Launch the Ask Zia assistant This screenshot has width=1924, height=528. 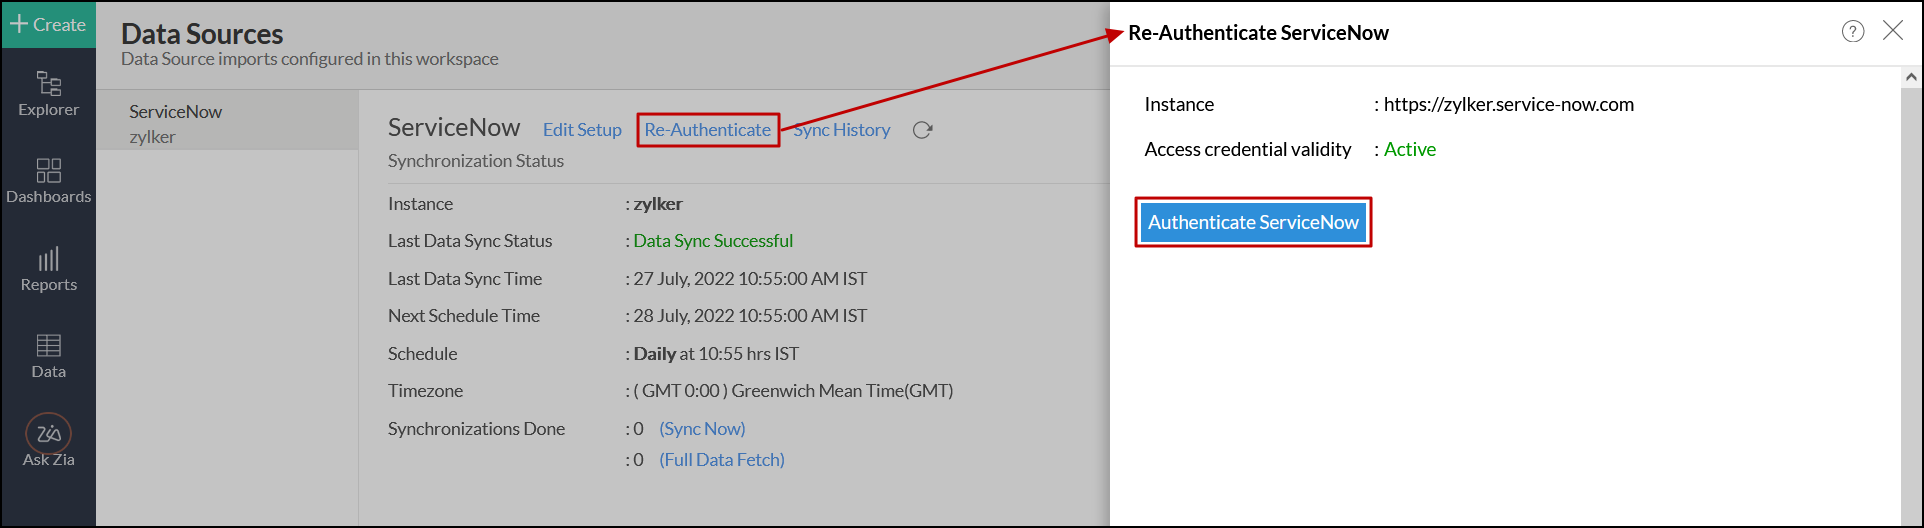pyautogui.click(x=48, y=440)
